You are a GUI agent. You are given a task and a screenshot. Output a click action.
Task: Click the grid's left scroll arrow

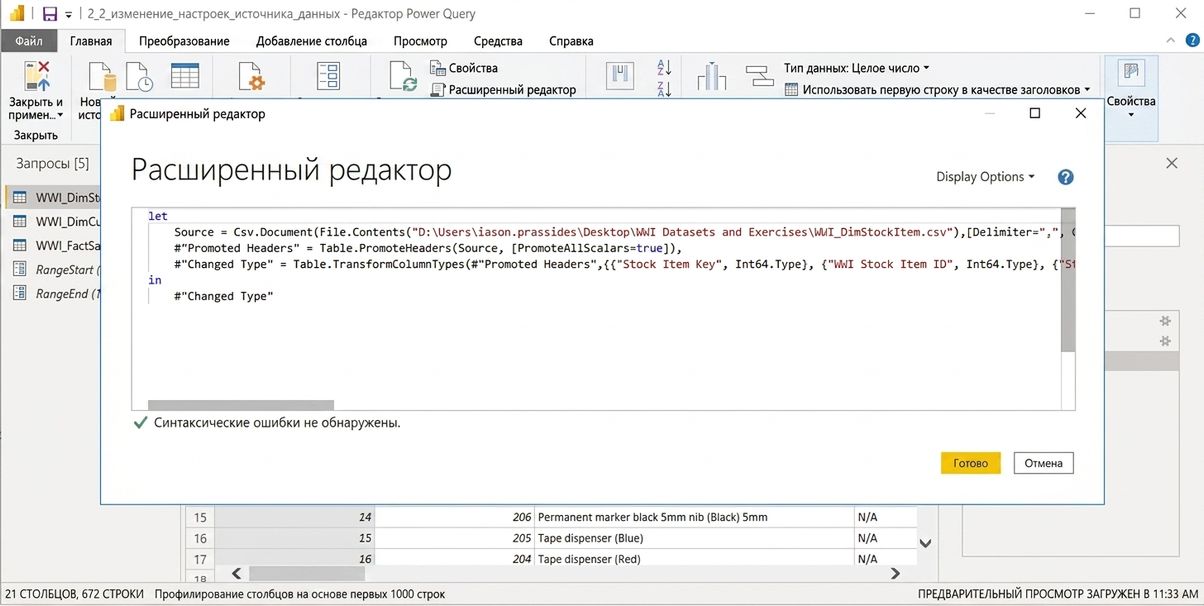[x=236, y=573]
